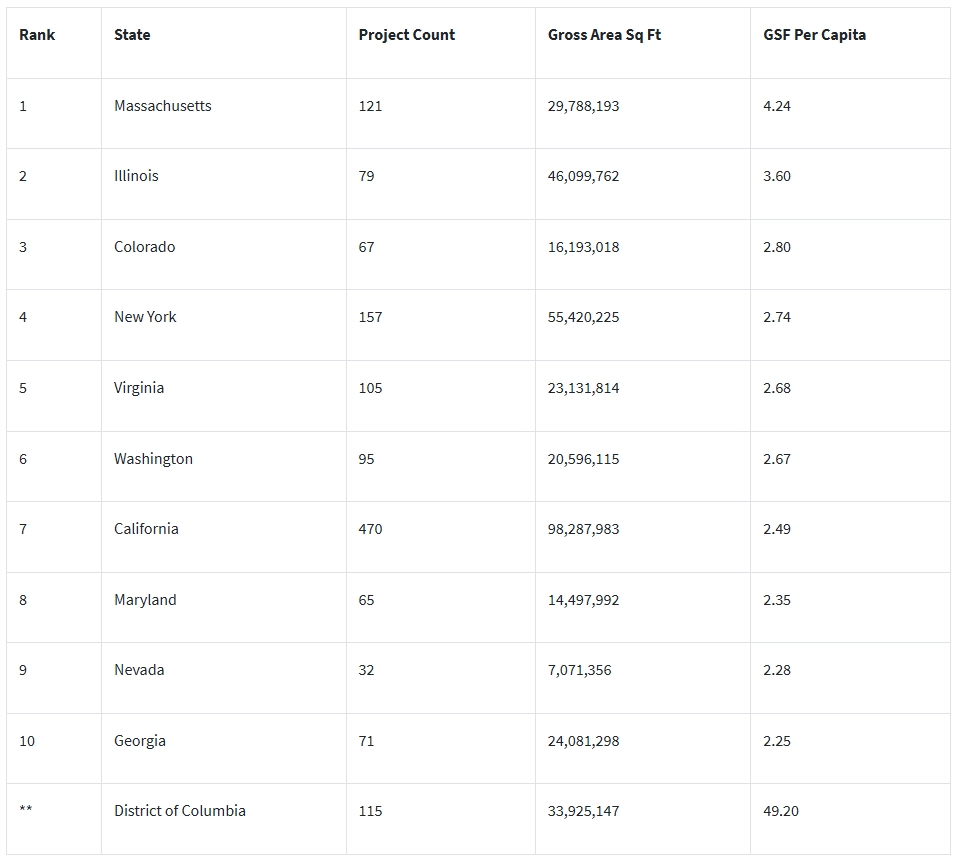Image resolution: width=958 pixels, height=861 pixels.
Task: Click project count 105 for Virginia
Action: (370, 389)
